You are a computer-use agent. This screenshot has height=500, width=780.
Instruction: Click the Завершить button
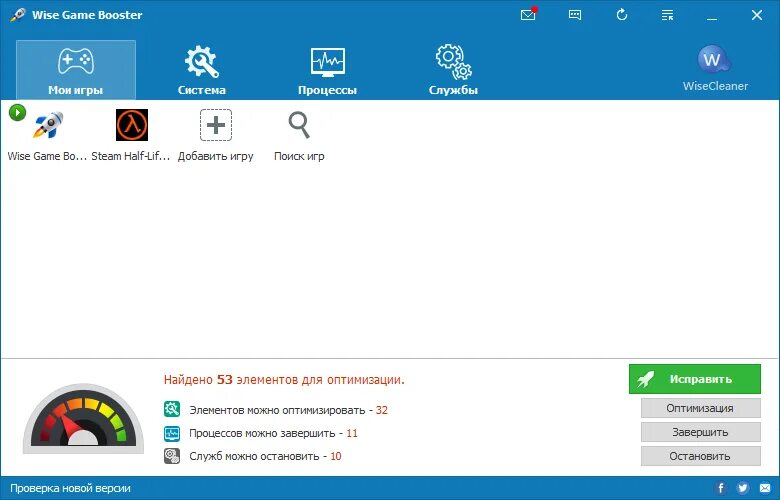[700, 432]
